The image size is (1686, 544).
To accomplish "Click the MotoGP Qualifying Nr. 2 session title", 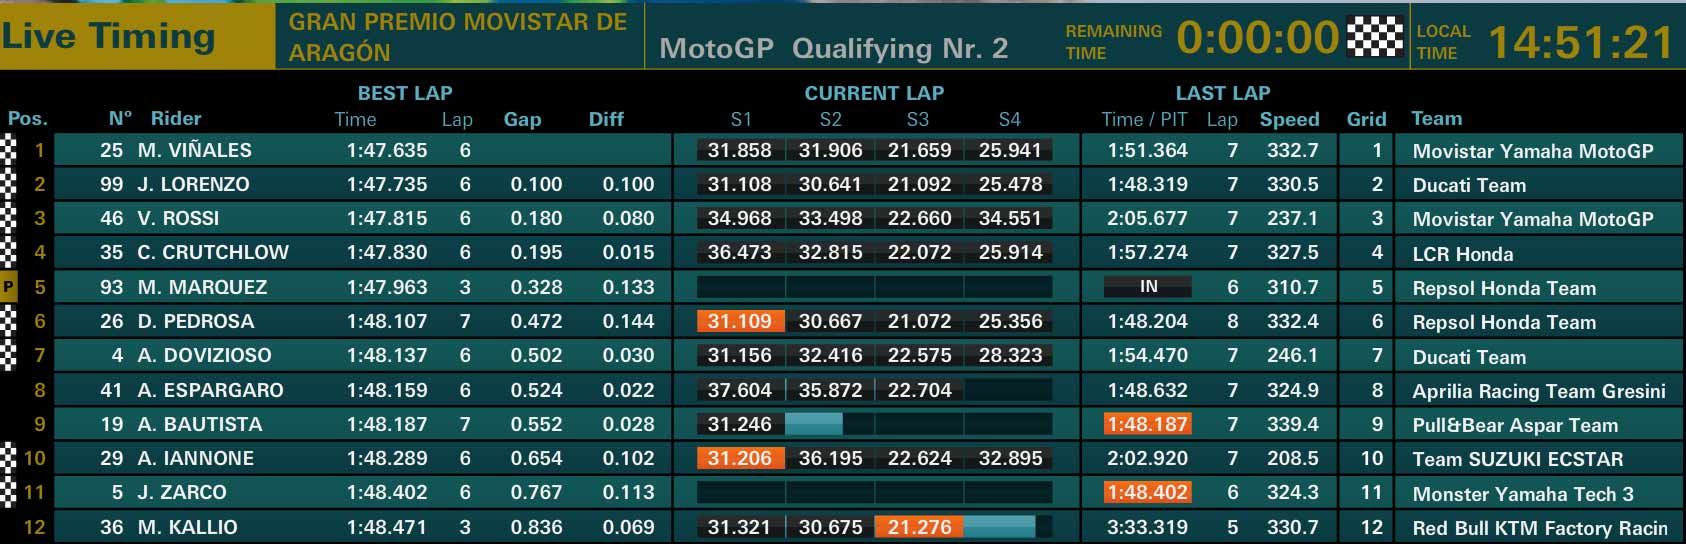I will click(x=834, y=48).
